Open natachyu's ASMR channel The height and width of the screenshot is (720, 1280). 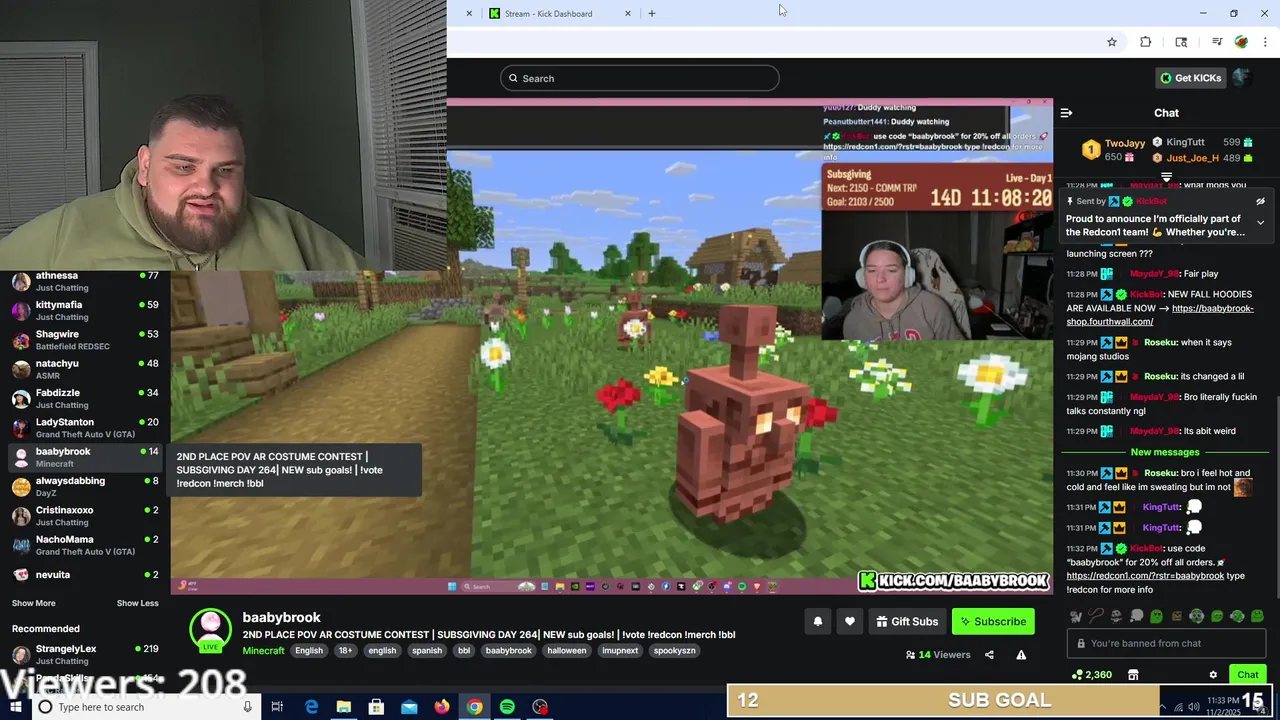(x=85, y=370)
